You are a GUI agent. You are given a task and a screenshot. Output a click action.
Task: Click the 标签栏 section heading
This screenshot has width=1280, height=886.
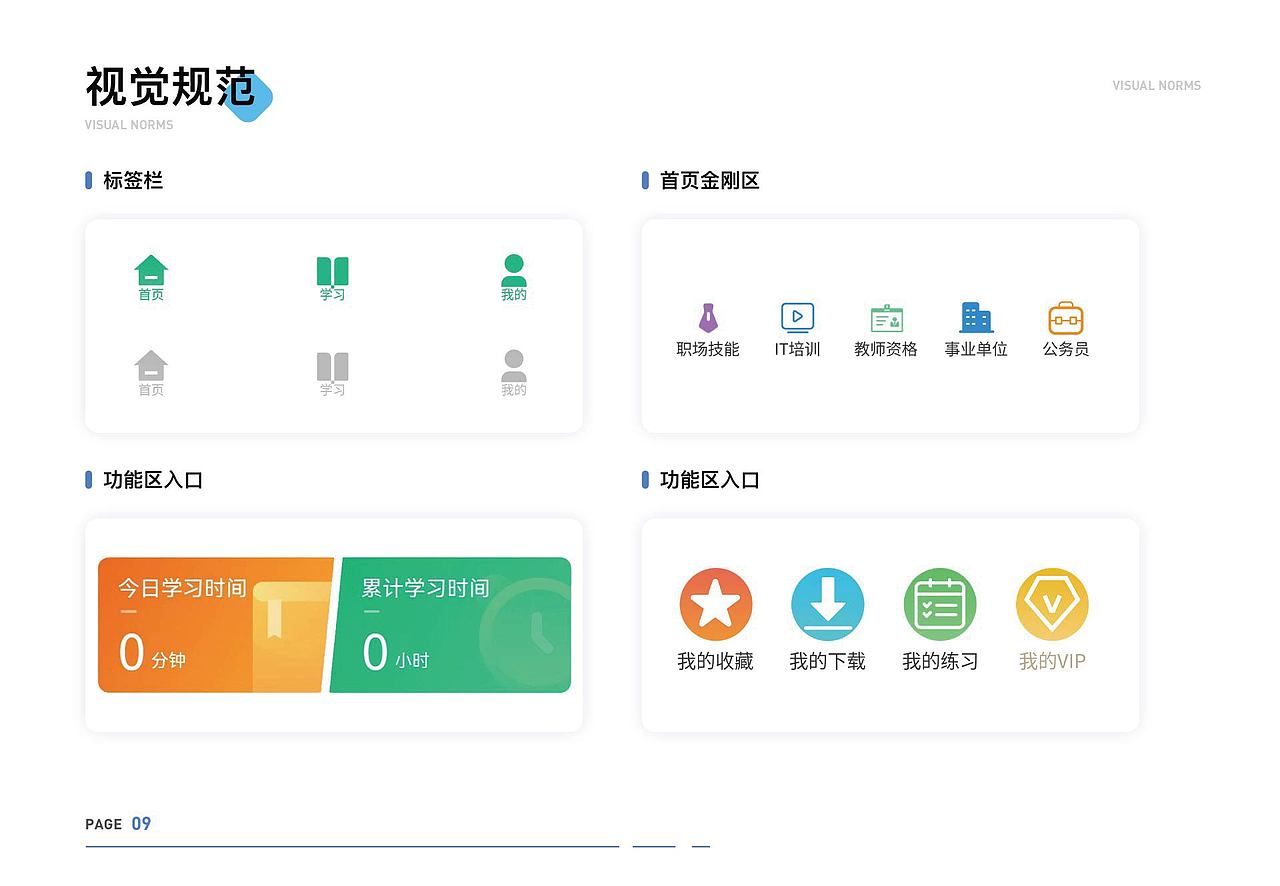[133, 181]
